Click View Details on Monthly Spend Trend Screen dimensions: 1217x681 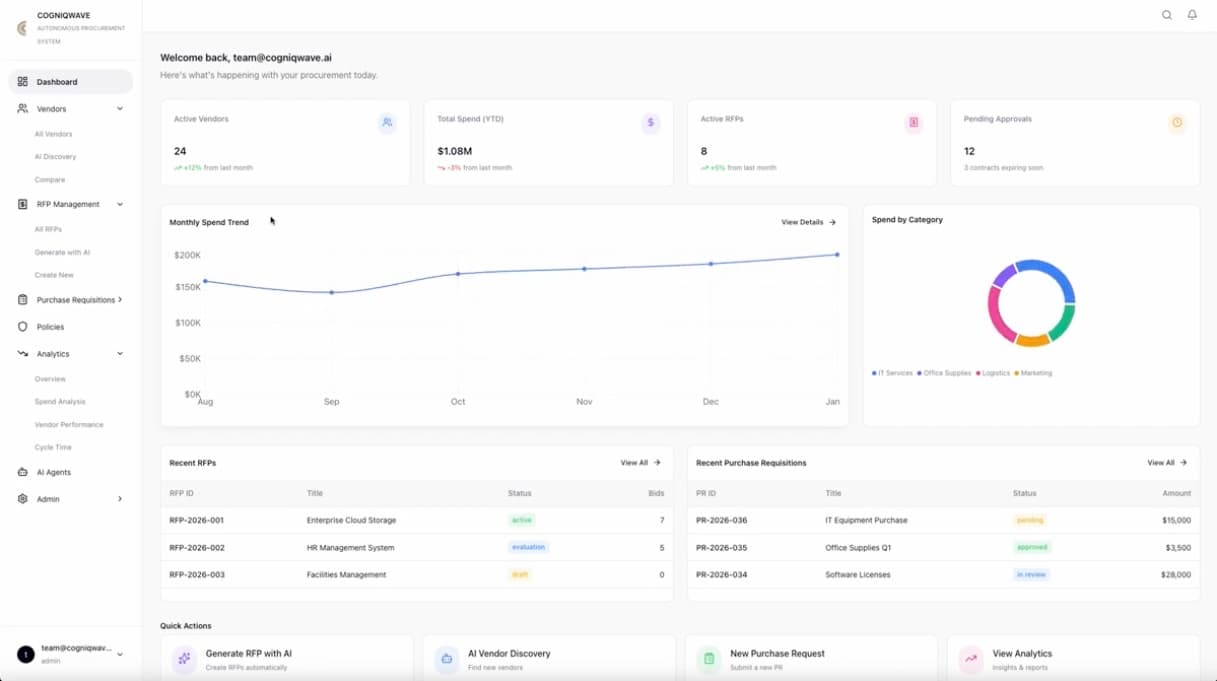click(x=808, y=222)
